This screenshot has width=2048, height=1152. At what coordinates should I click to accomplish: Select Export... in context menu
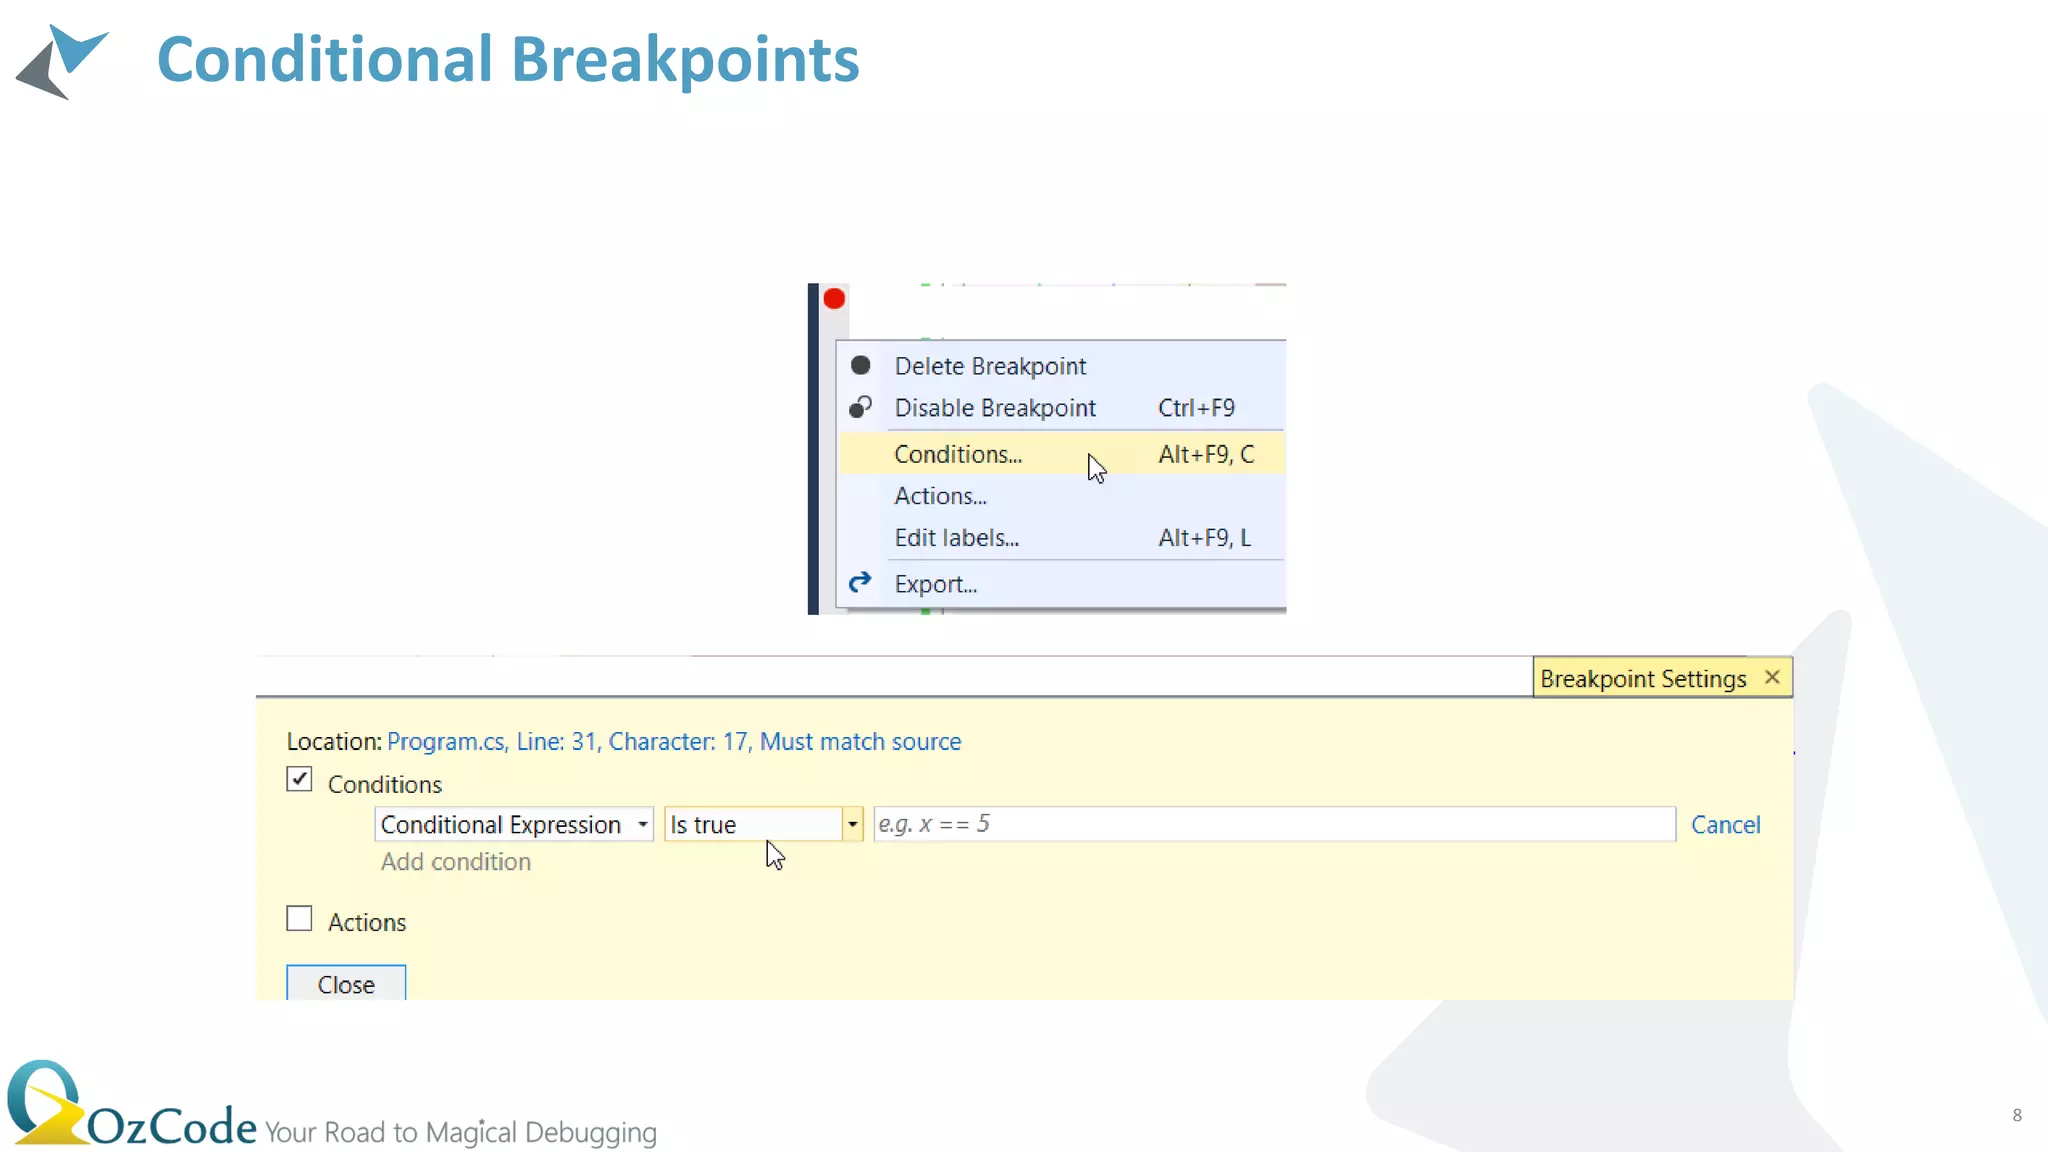(1062, 584)
